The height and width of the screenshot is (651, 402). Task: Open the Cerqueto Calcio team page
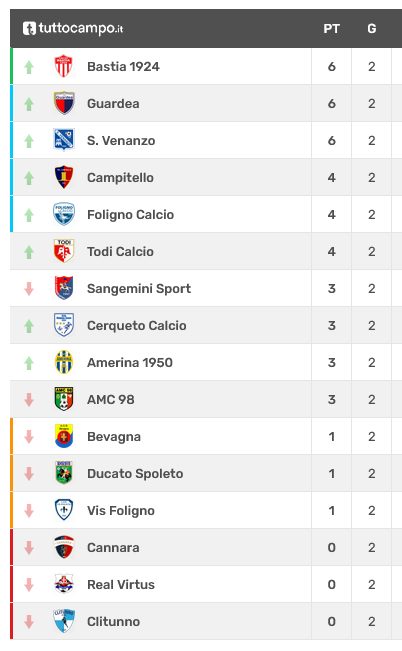(x=136, y=326)
